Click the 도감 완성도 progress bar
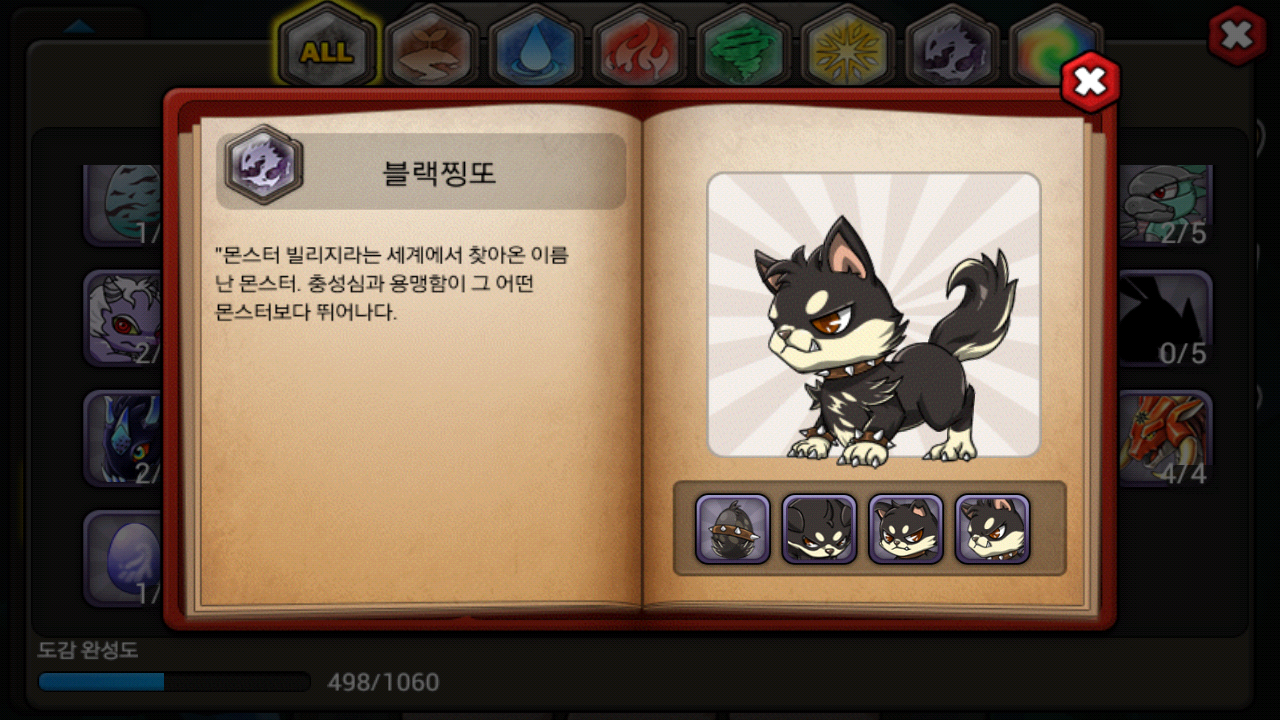The width and height of the screenshot is (1280, 720). (174, 682)
